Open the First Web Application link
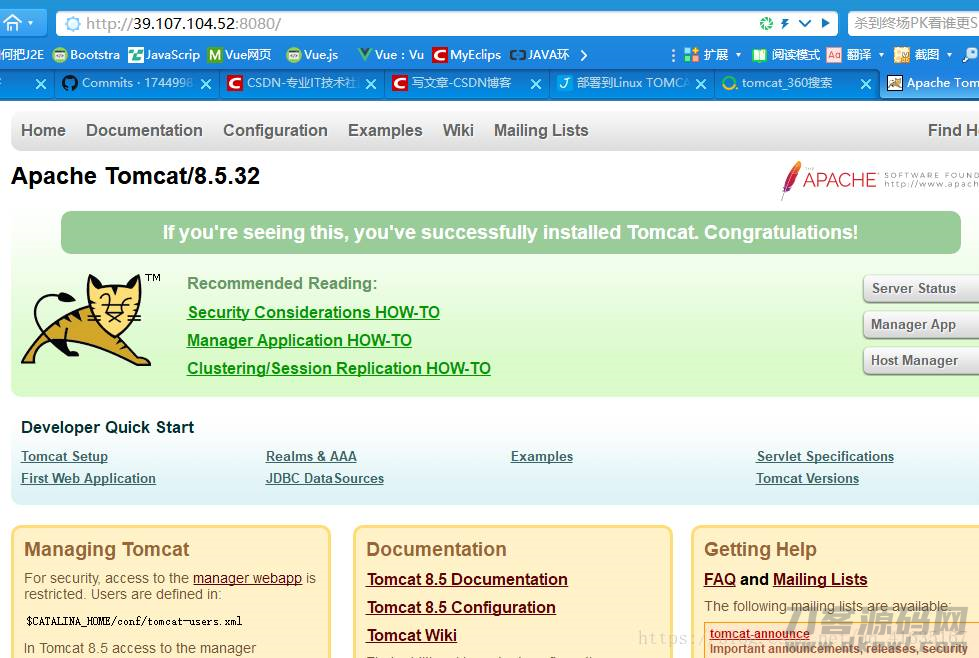 click(88, 478)
